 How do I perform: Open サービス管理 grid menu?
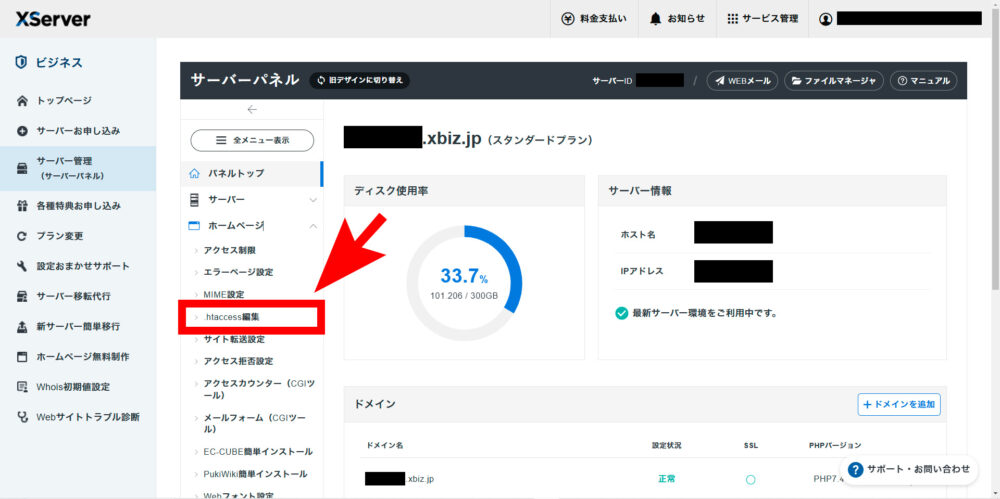point(762,19)
